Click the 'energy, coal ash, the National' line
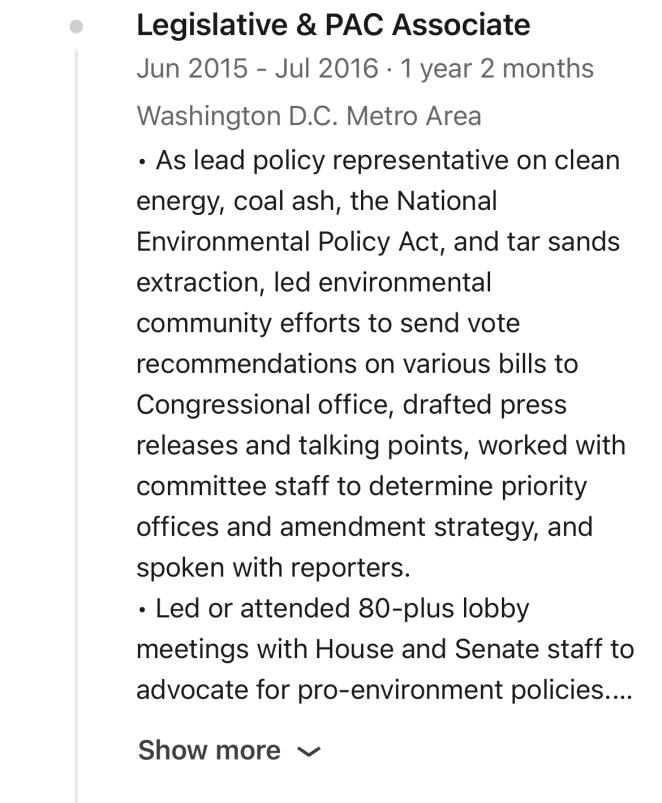This screenshot has width=662, height=803. (316, 201)
